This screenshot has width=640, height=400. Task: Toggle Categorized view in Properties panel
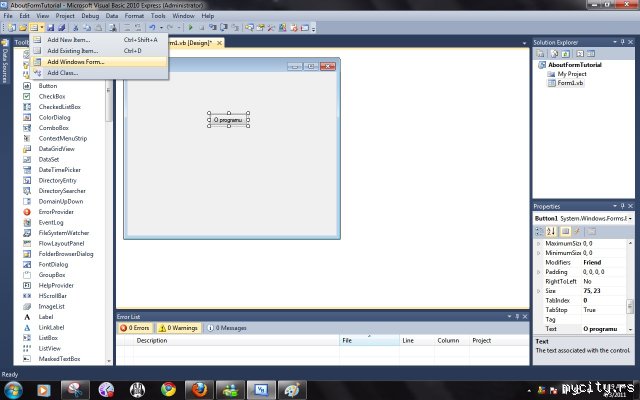pyautogui.click(x=539, y=231)
